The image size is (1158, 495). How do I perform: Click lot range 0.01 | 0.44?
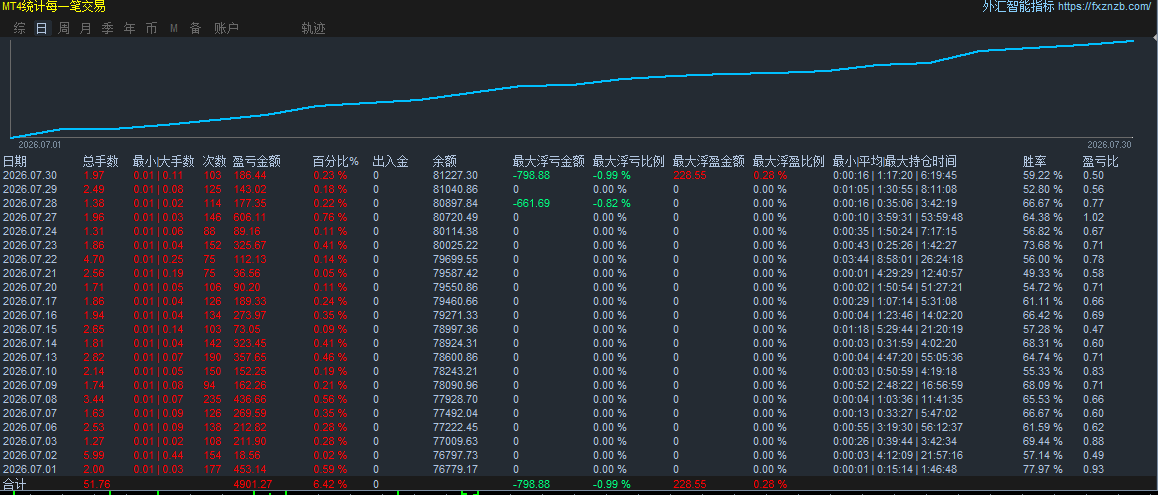click(x=160, y=455)
